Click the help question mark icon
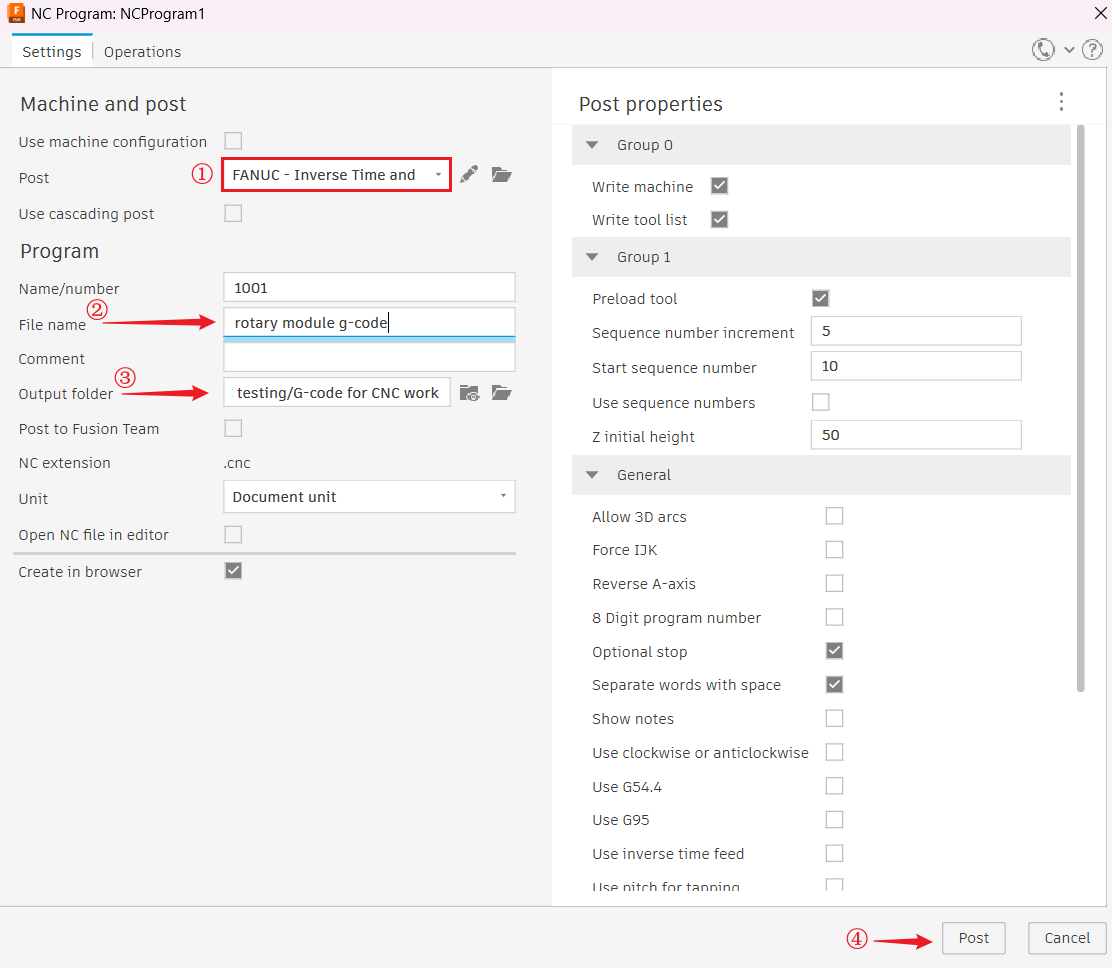Screen dimensions: 1112x968 click(1092, 50)
